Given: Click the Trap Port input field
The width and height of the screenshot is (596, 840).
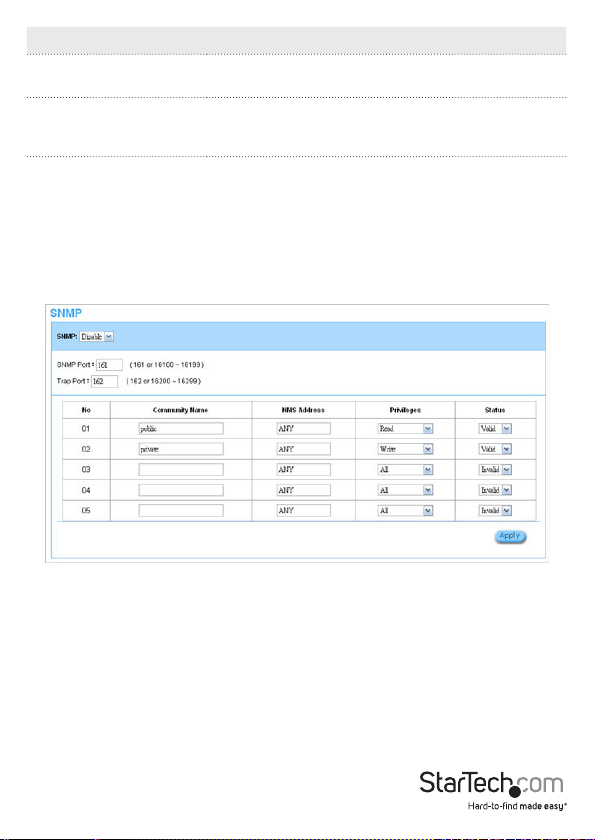Looking at the screenshot, I should (104, 381).
